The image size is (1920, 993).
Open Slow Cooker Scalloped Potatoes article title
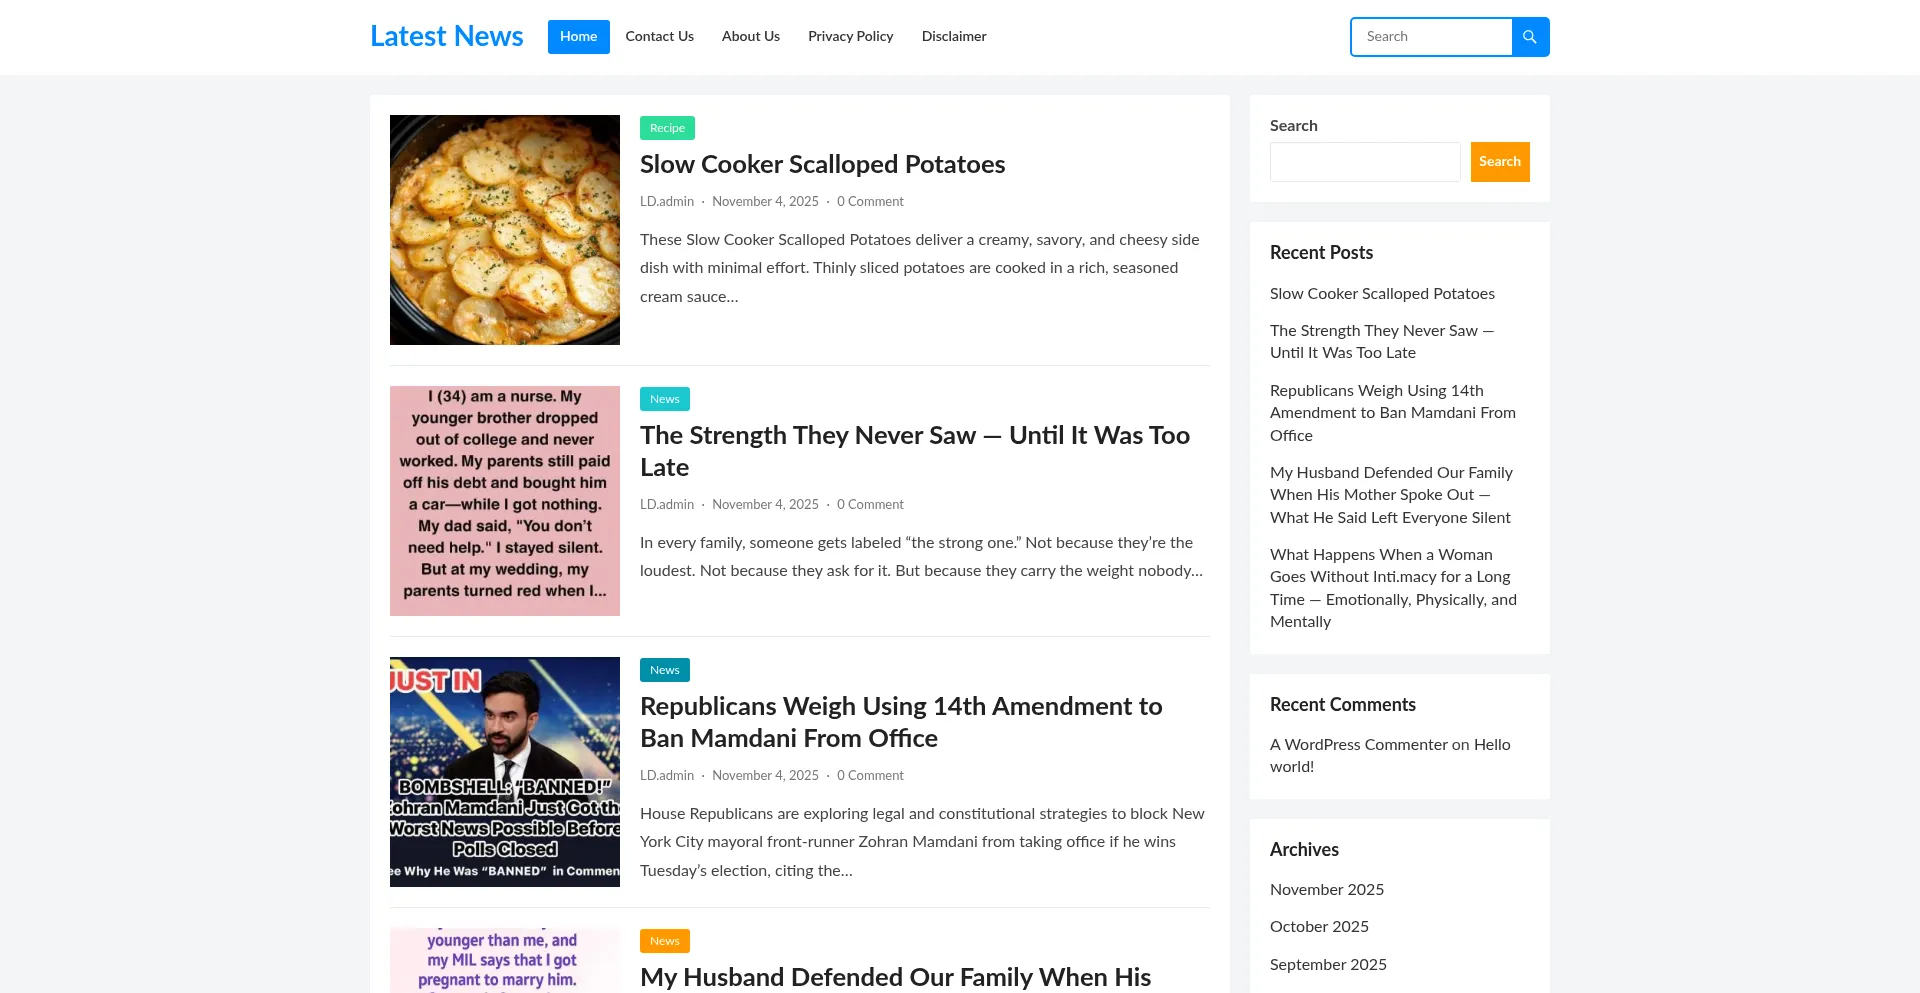pyautogui.click(x=822, y=164)
